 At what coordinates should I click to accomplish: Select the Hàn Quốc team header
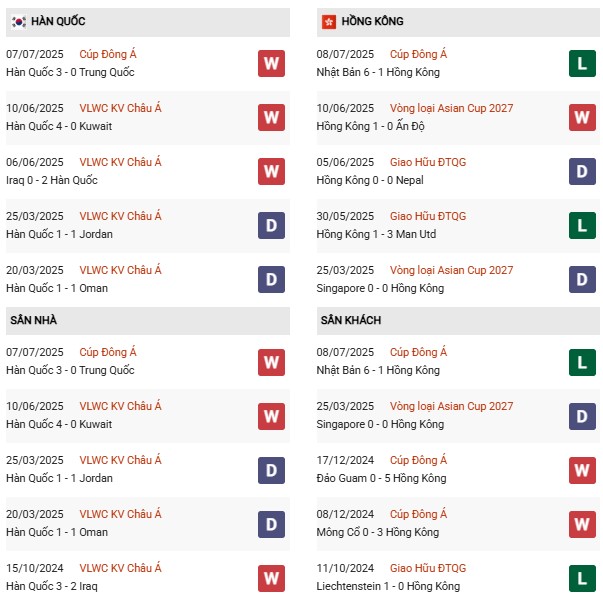59,22
